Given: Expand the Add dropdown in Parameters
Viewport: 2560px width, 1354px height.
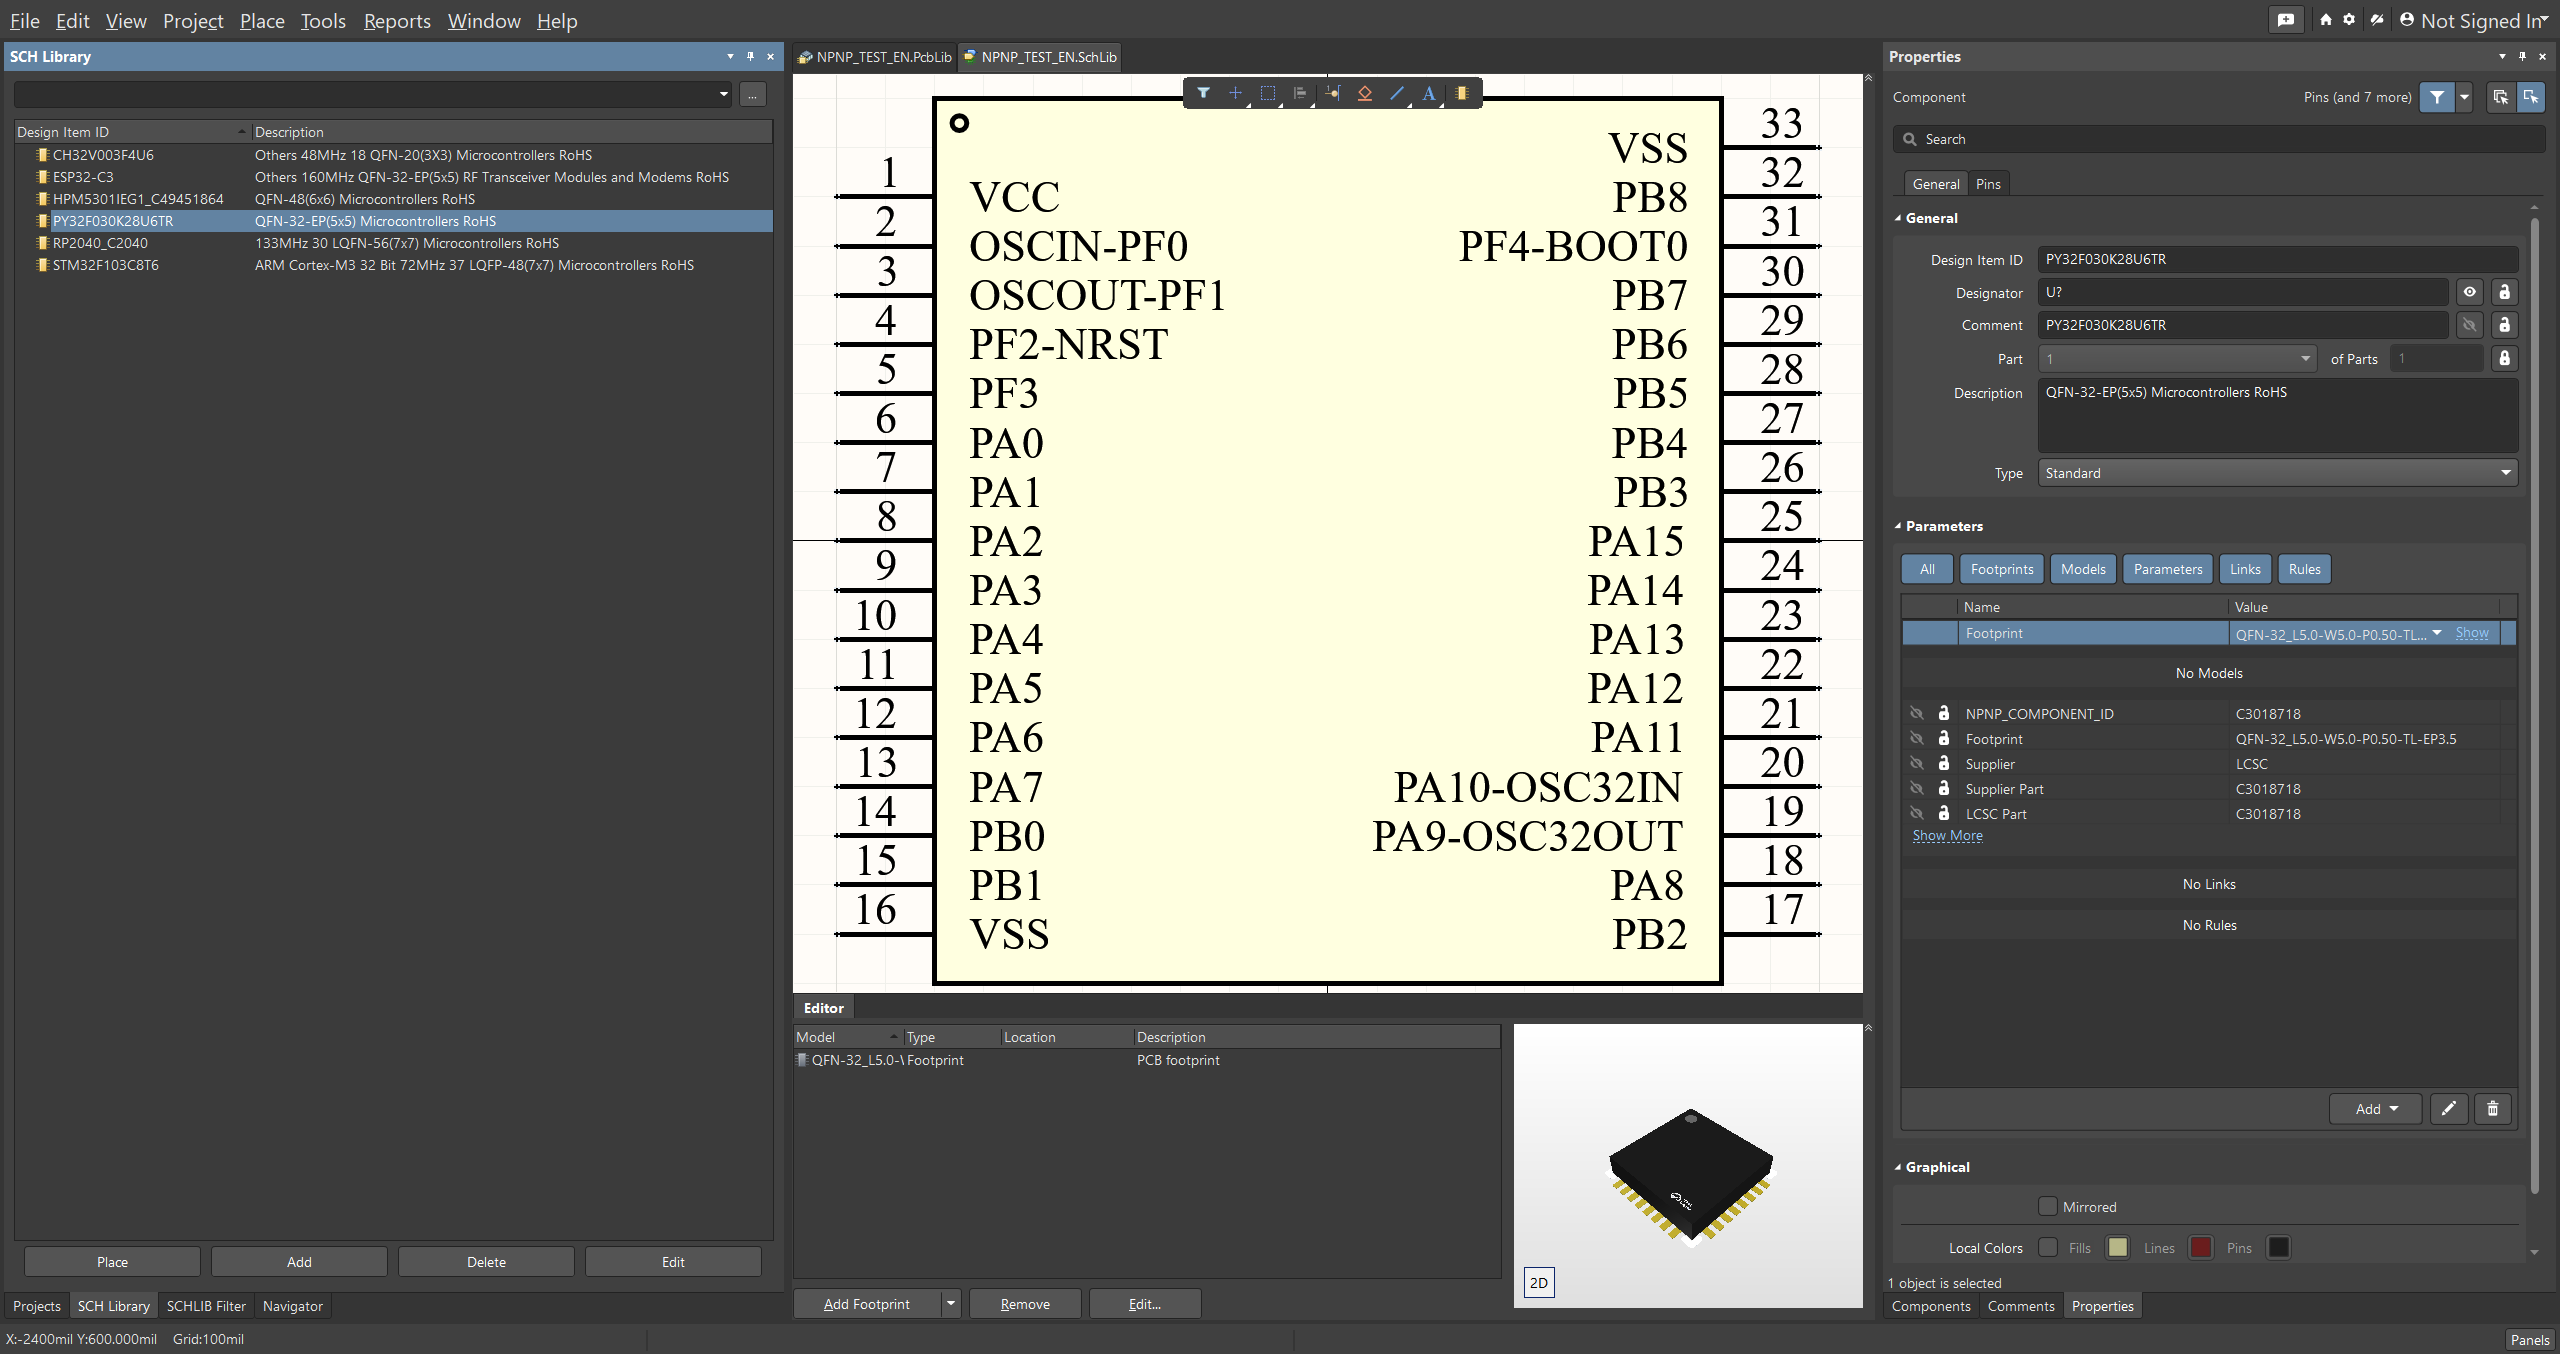Looking at the screenshot, I should coord(2376,1108).
